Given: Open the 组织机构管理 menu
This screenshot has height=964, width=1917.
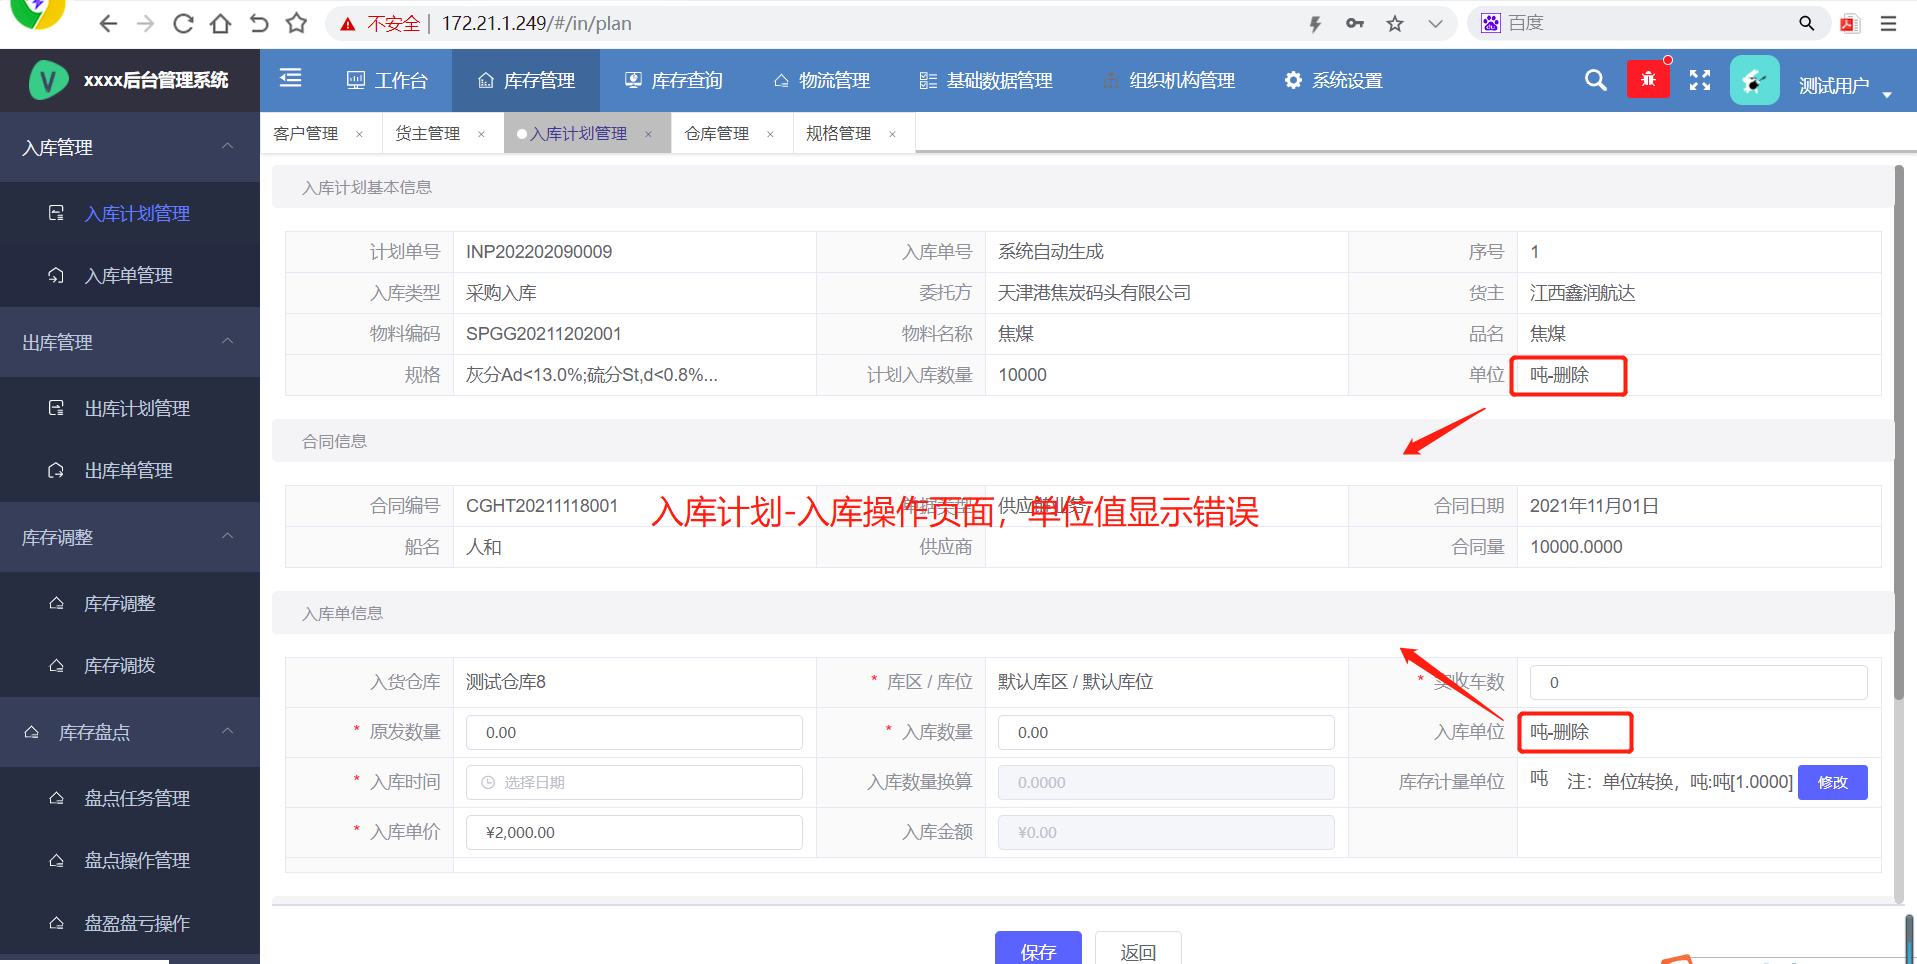Looking at the screenshot, I should click(x=1168, y=80).
